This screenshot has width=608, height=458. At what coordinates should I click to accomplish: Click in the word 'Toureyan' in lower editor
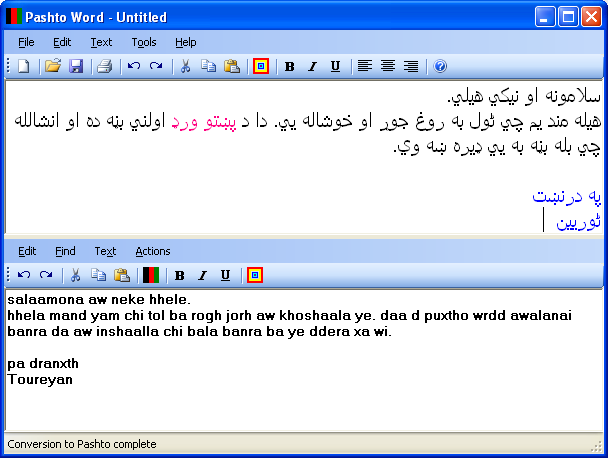(x=40, y=379)
